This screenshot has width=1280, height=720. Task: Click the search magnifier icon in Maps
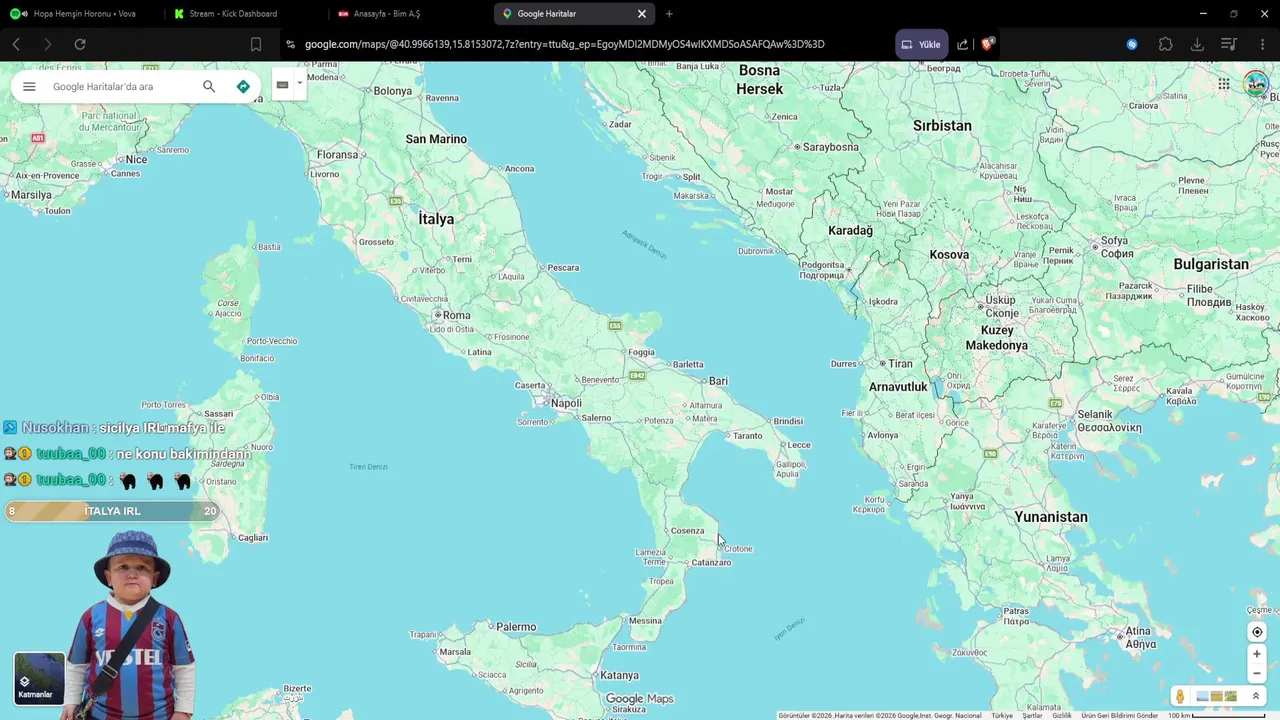209,87
